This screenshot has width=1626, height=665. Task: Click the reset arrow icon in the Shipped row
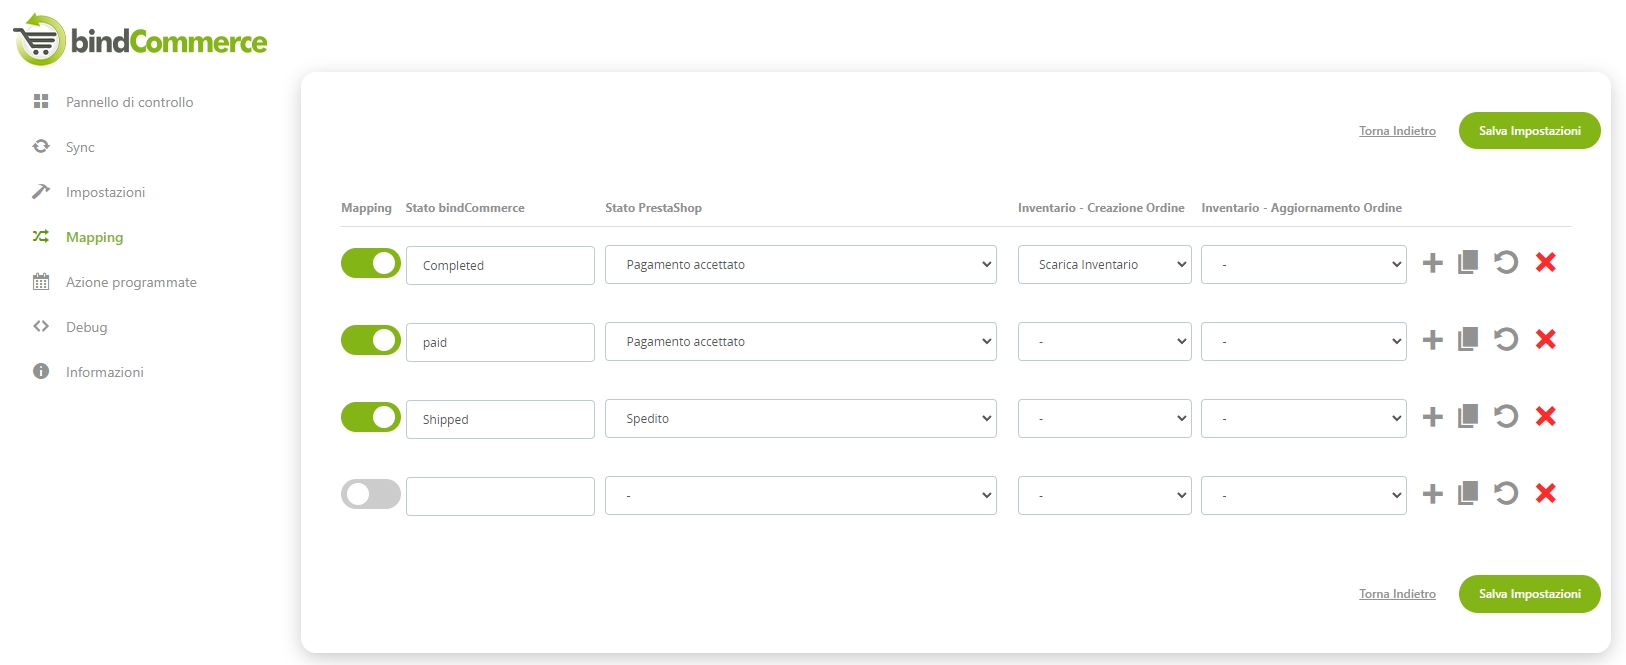tap(1506, 417)
